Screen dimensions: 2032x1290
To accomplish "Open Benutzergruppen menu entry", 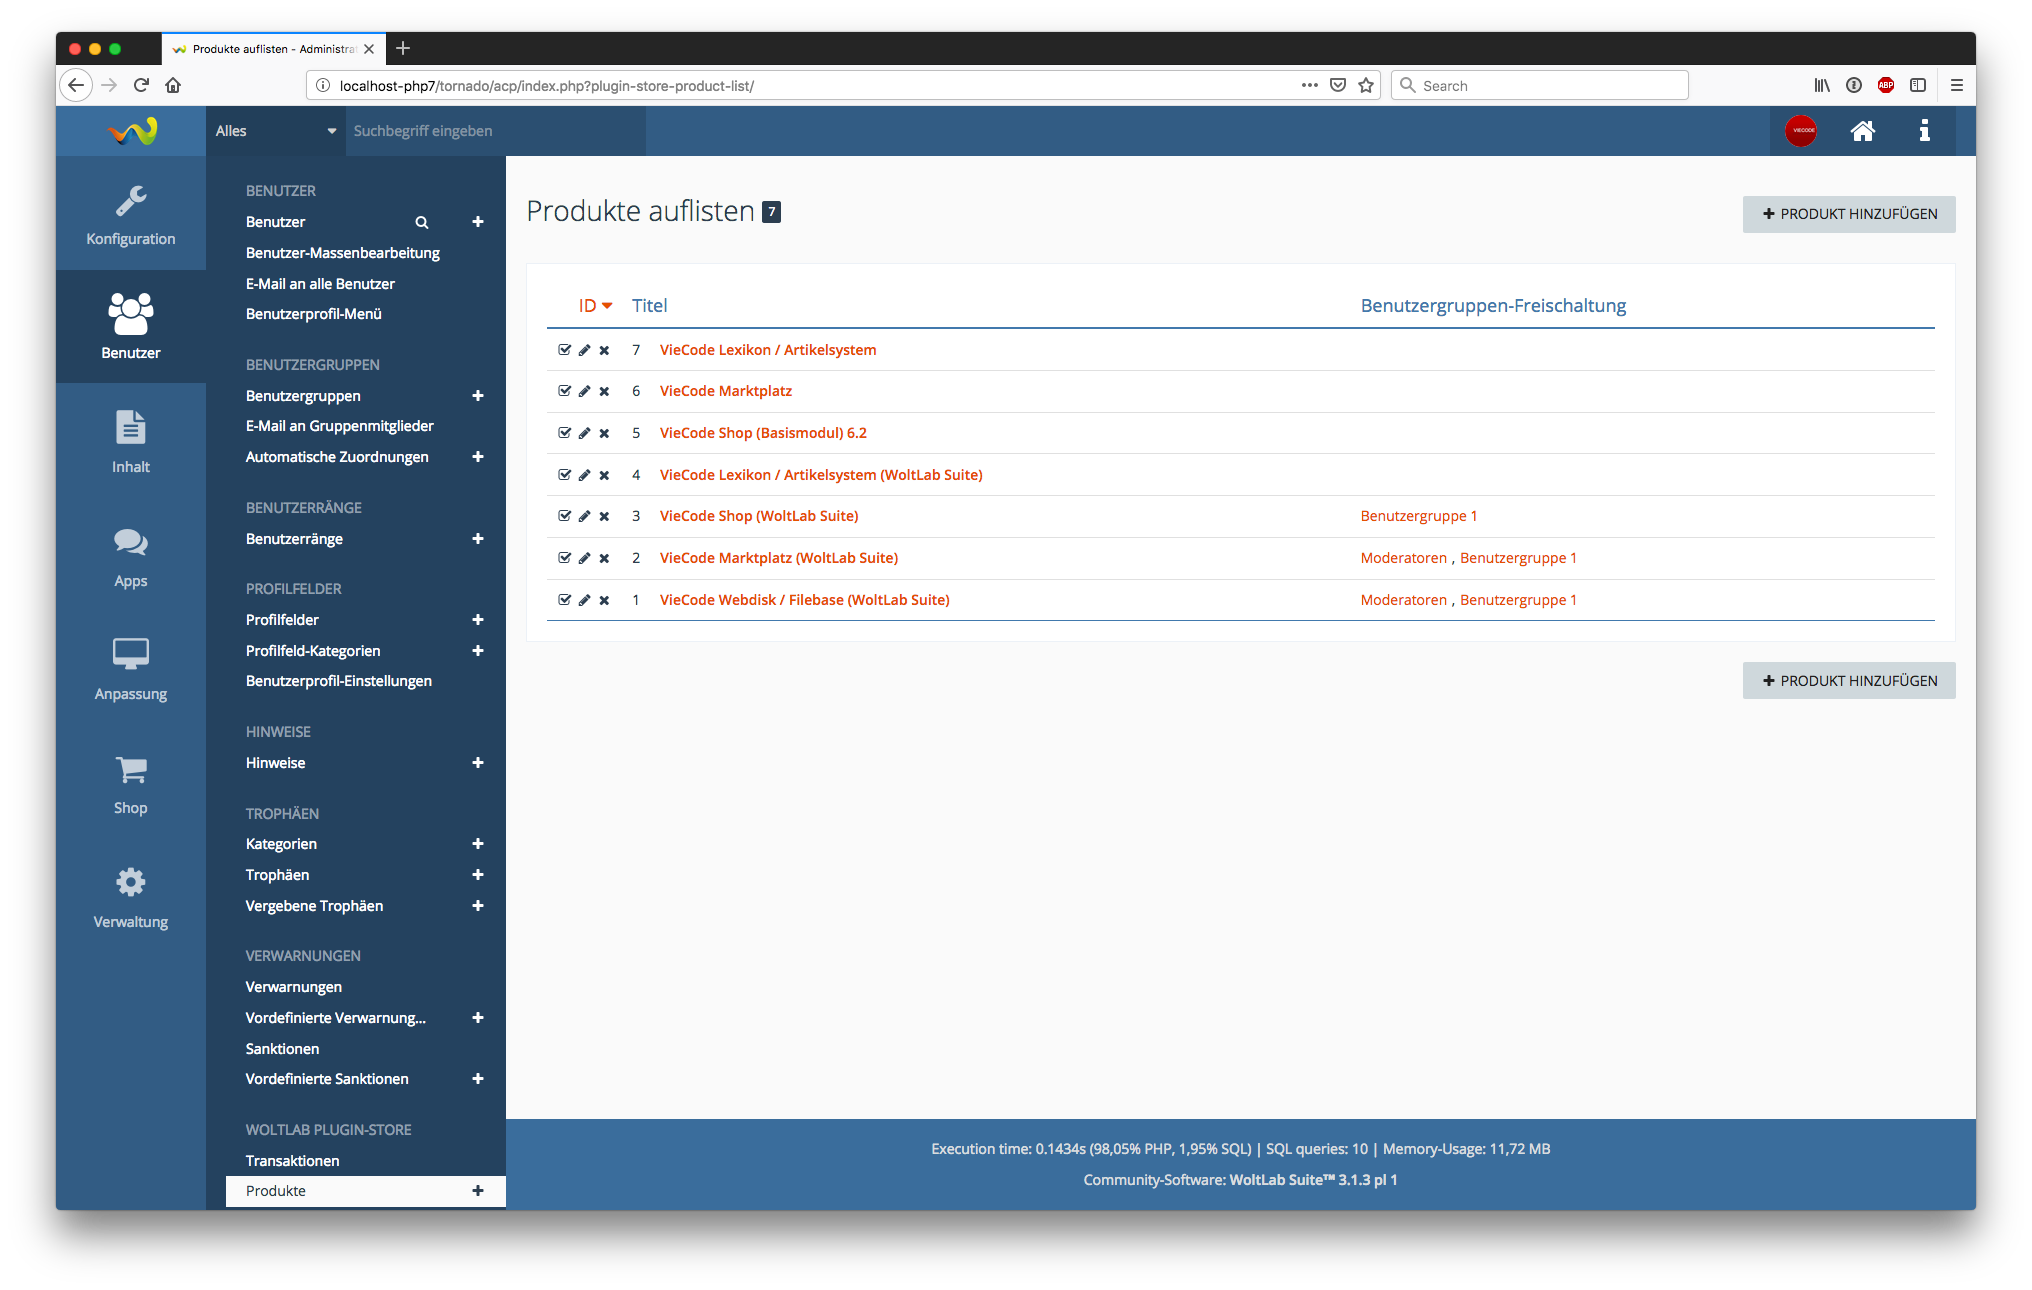I will [303, 396].
